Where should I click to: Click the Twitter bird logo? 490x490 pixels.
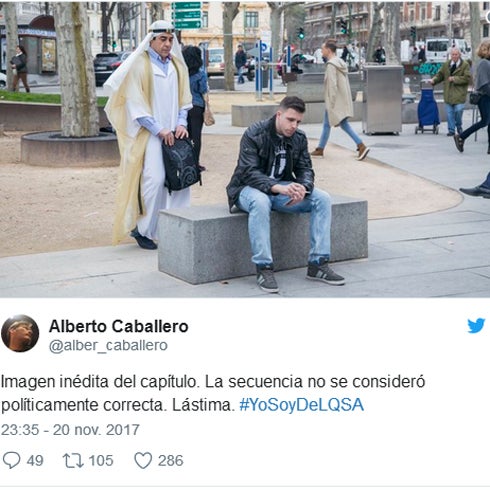(476, 326)
